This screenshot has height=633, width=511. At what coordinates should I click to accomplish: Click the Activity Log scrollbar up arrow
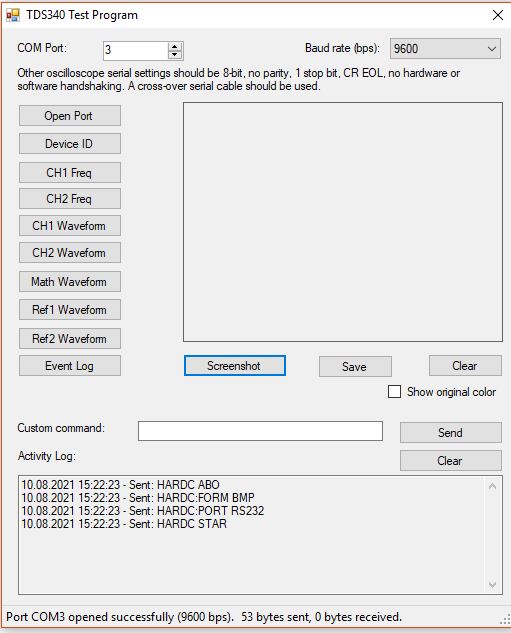point(492,486)
